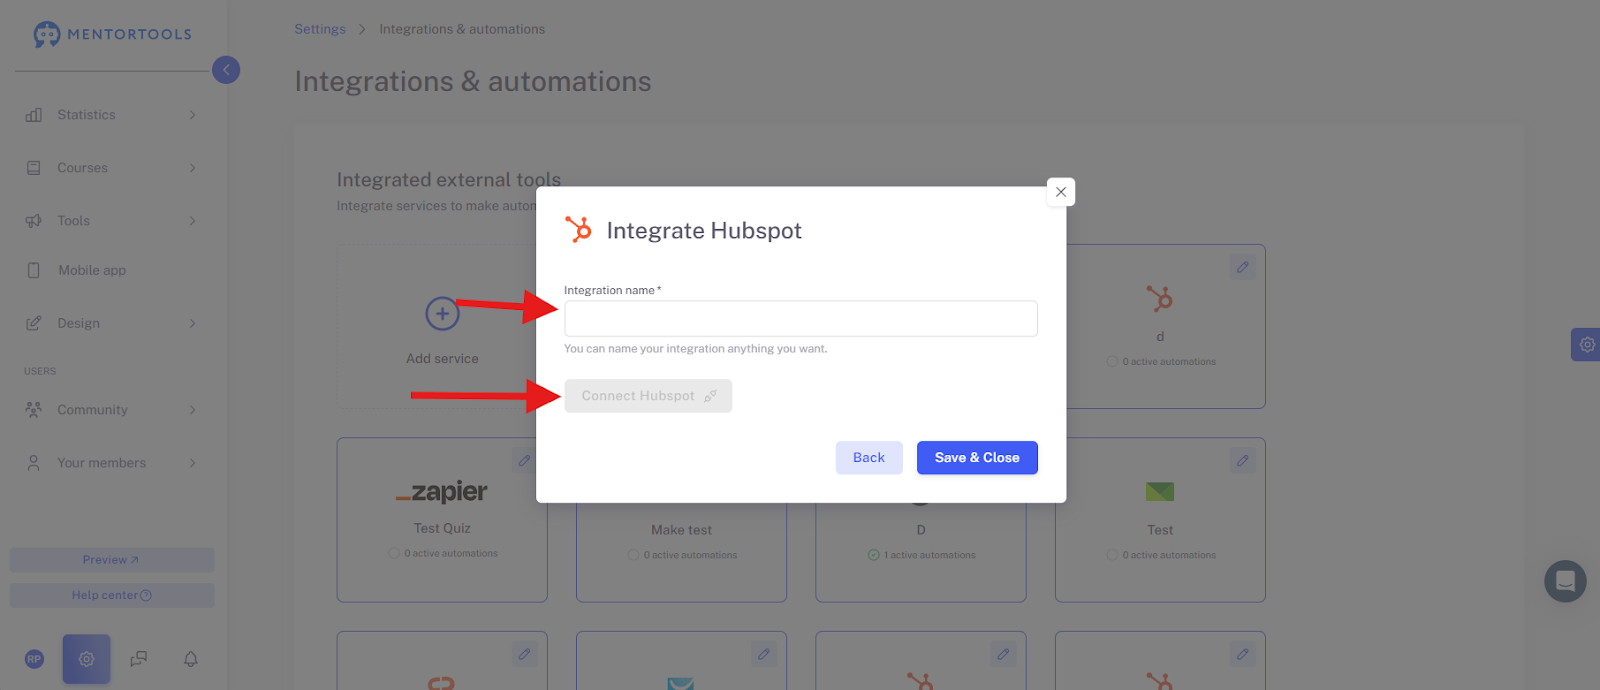
Task: Expand Courses chevron
Action: tap(192, 168)
